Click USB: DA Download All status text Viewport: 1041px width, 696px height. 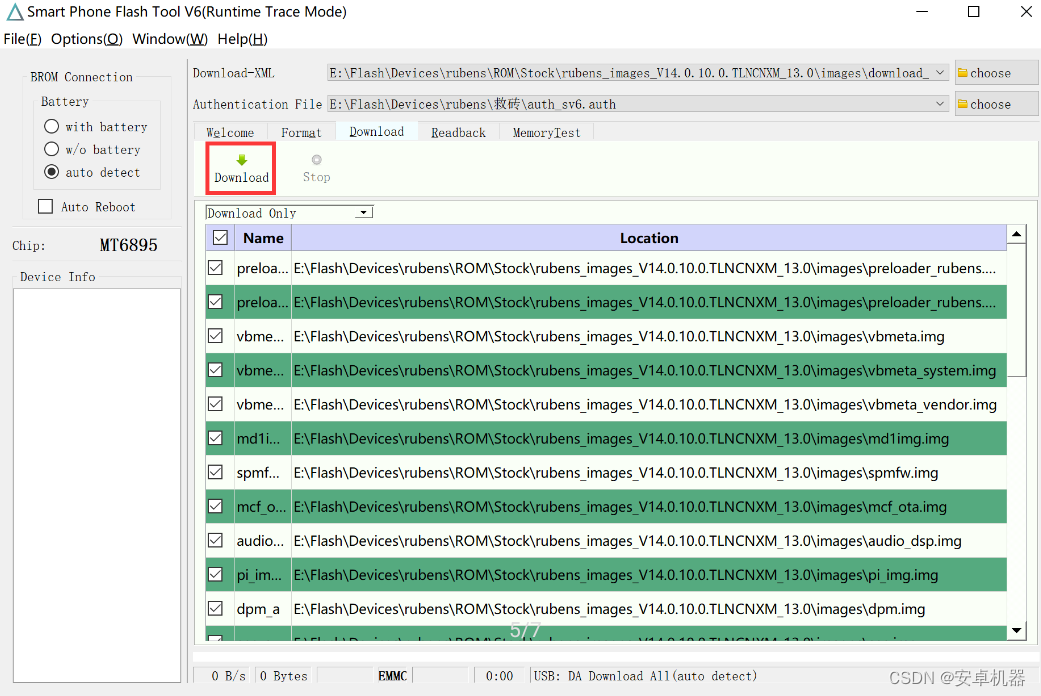click(x=645, y=675)
